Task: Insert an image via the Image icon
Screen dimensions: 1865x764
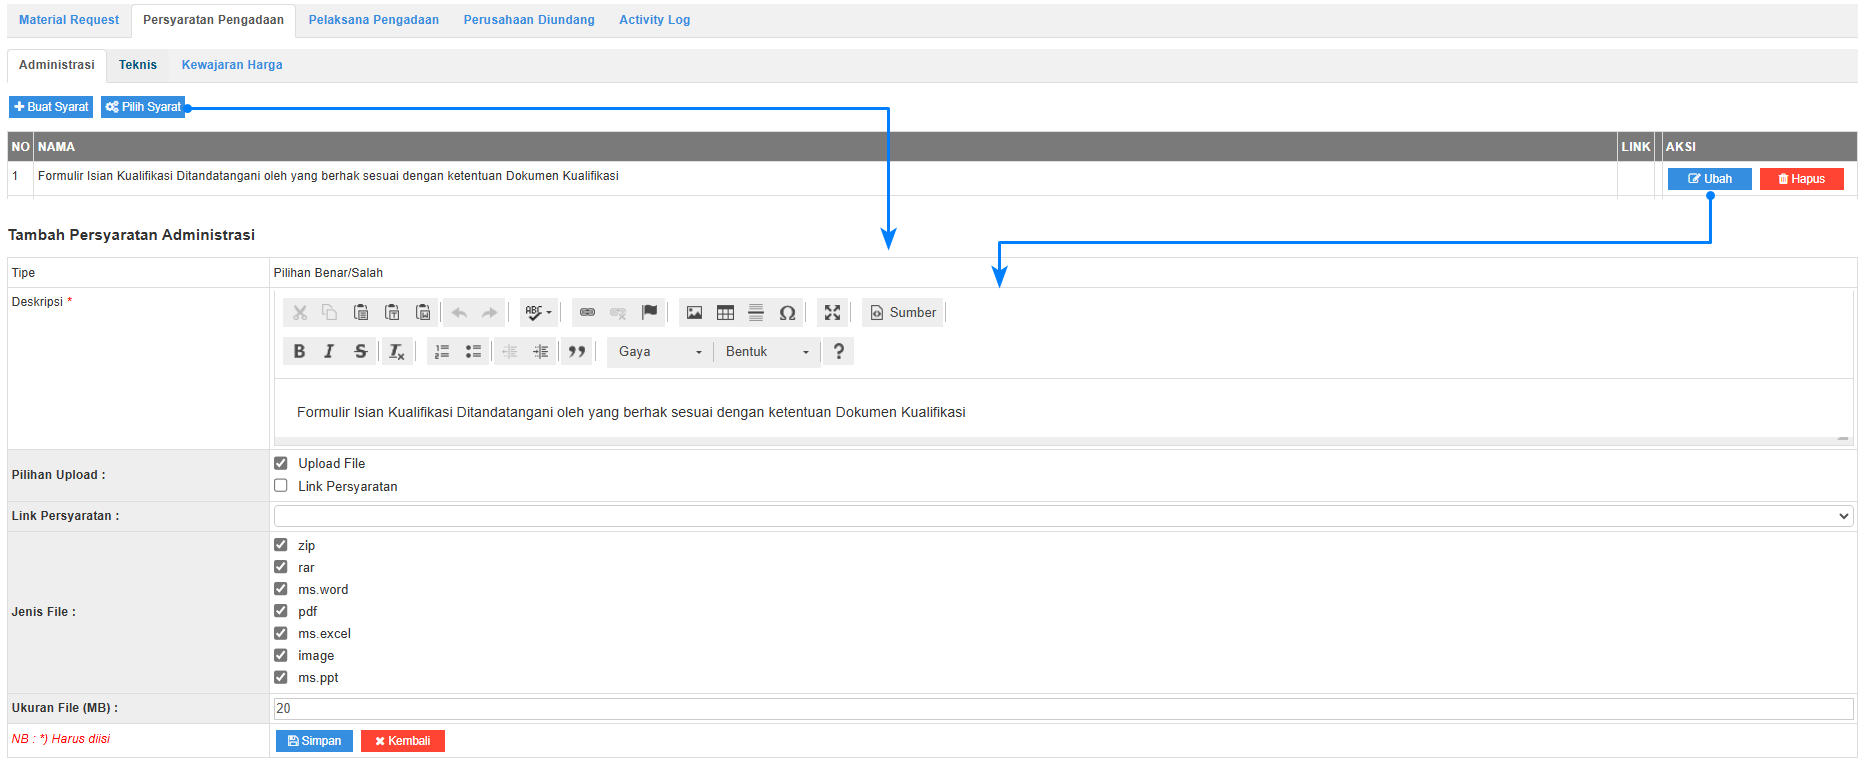Action: click(x=694, y=313)
